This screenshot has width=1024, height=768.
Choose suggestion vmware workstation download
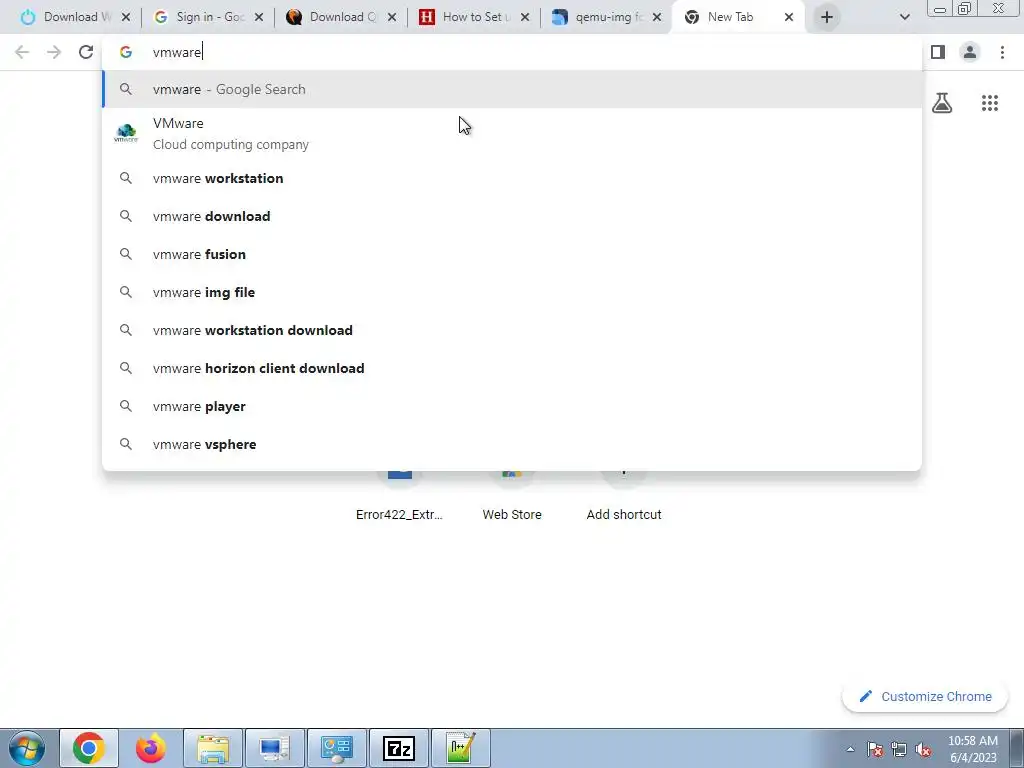[512, 330]
